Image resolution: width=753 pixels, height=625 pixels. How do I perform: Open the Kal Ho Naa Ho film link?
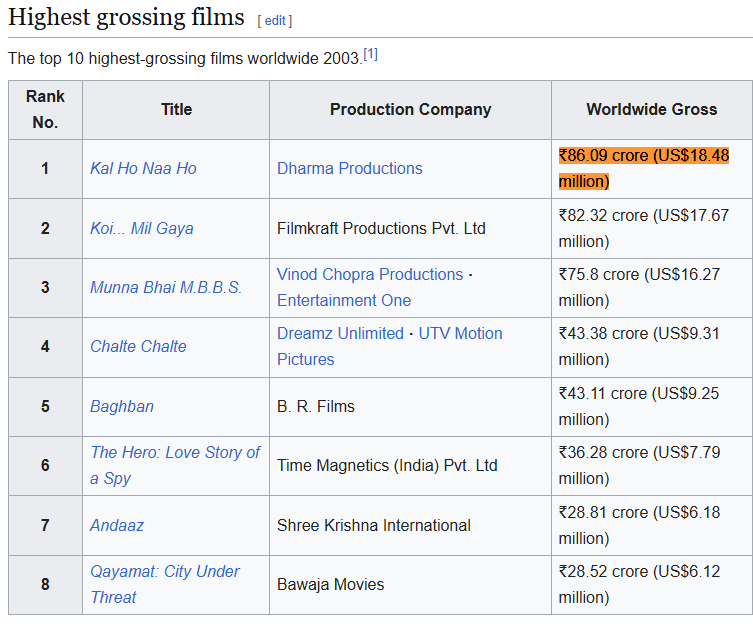pyautogui.click(x=143, y=169)
